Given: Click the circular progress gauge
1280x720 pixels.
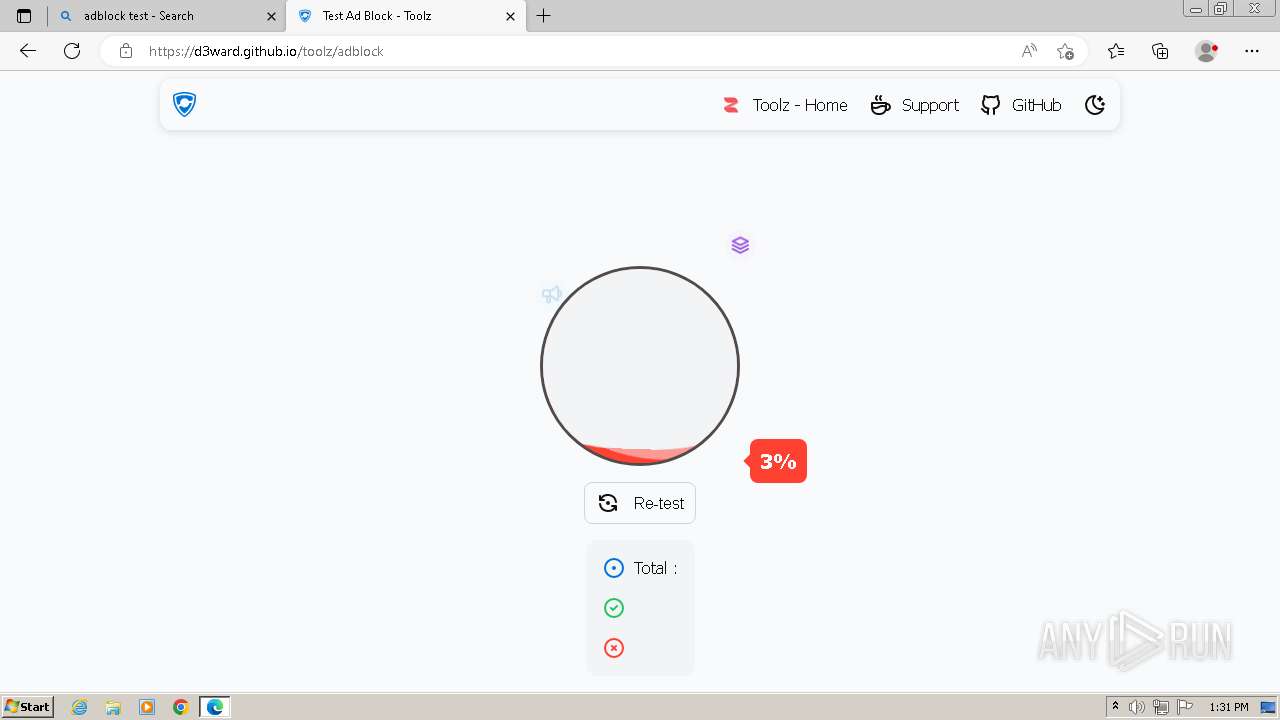Looking at the screenshot, I should tap(640, 366).
